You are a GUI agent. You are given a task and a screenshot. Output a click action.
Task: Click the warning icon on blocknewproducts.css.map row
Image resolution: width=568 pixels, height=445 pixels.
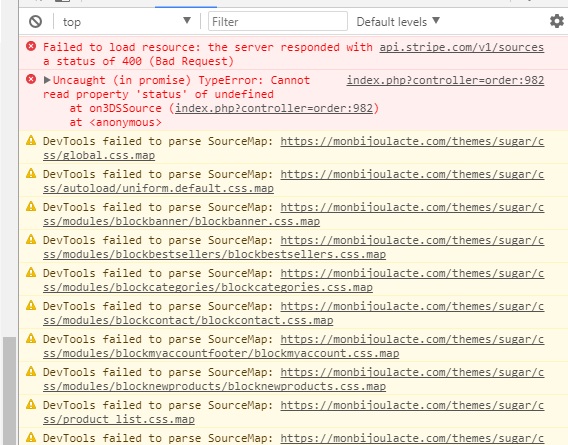pyautogui.click(x=31, y=371)
